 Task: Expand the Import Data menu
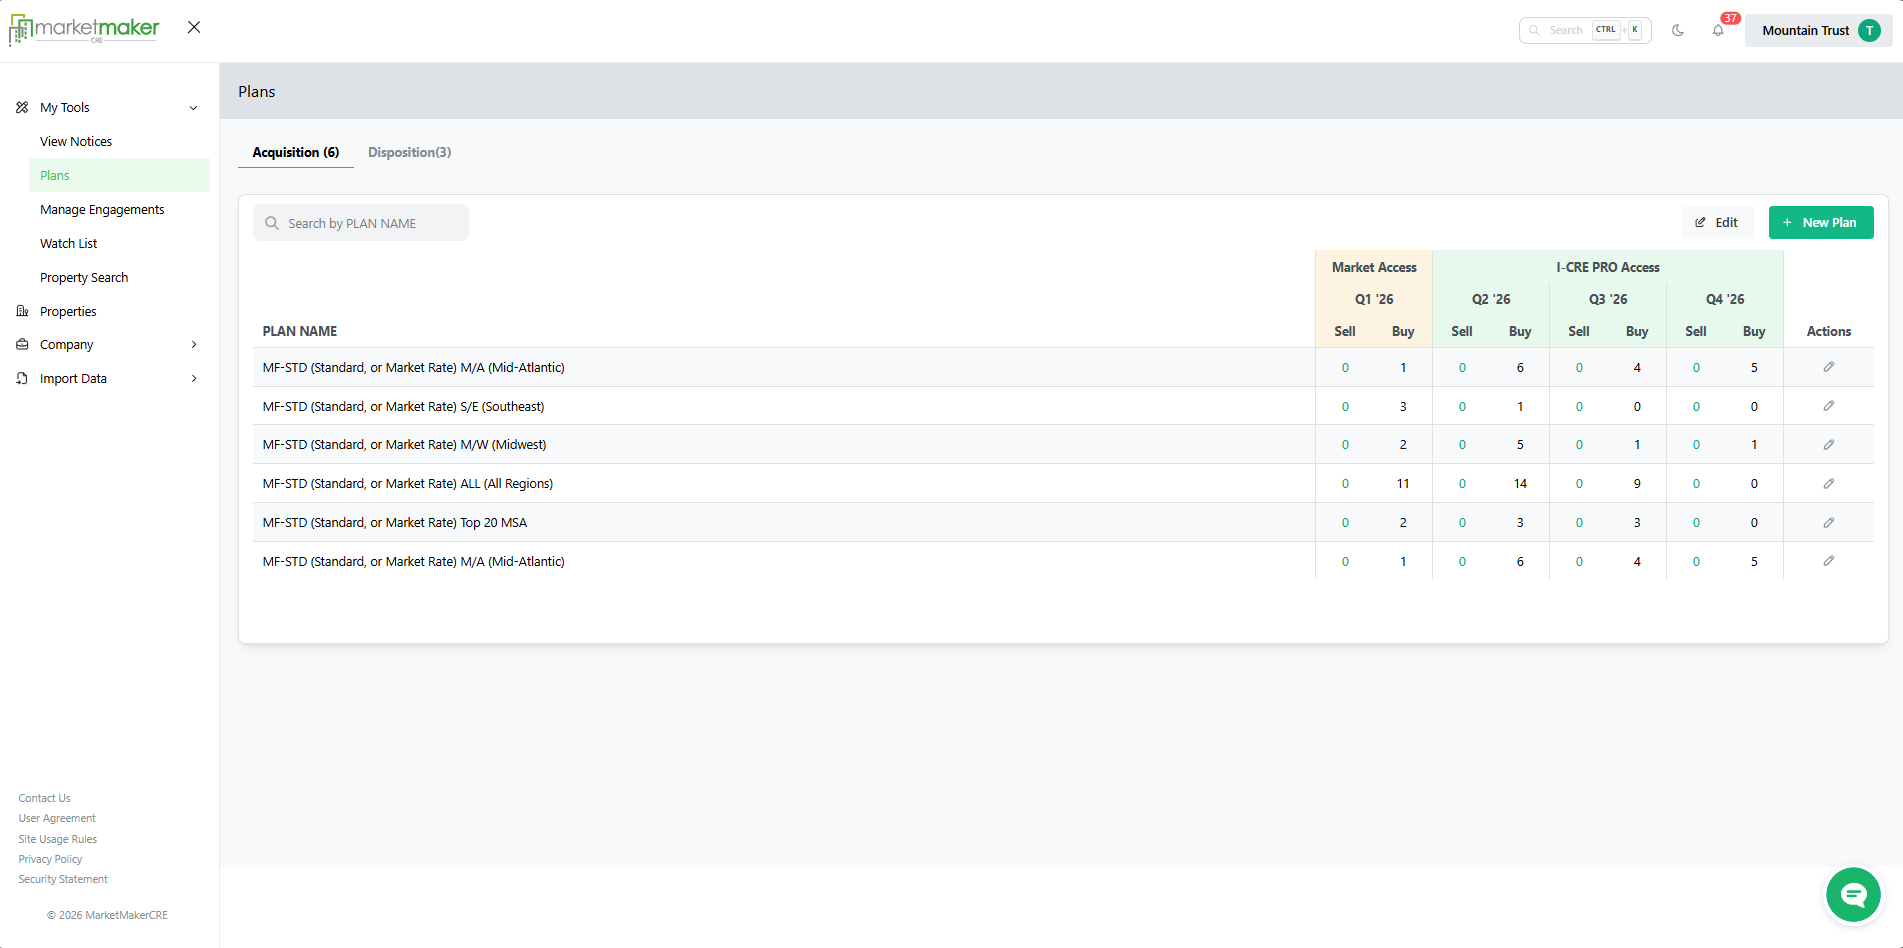coord(193,379)
